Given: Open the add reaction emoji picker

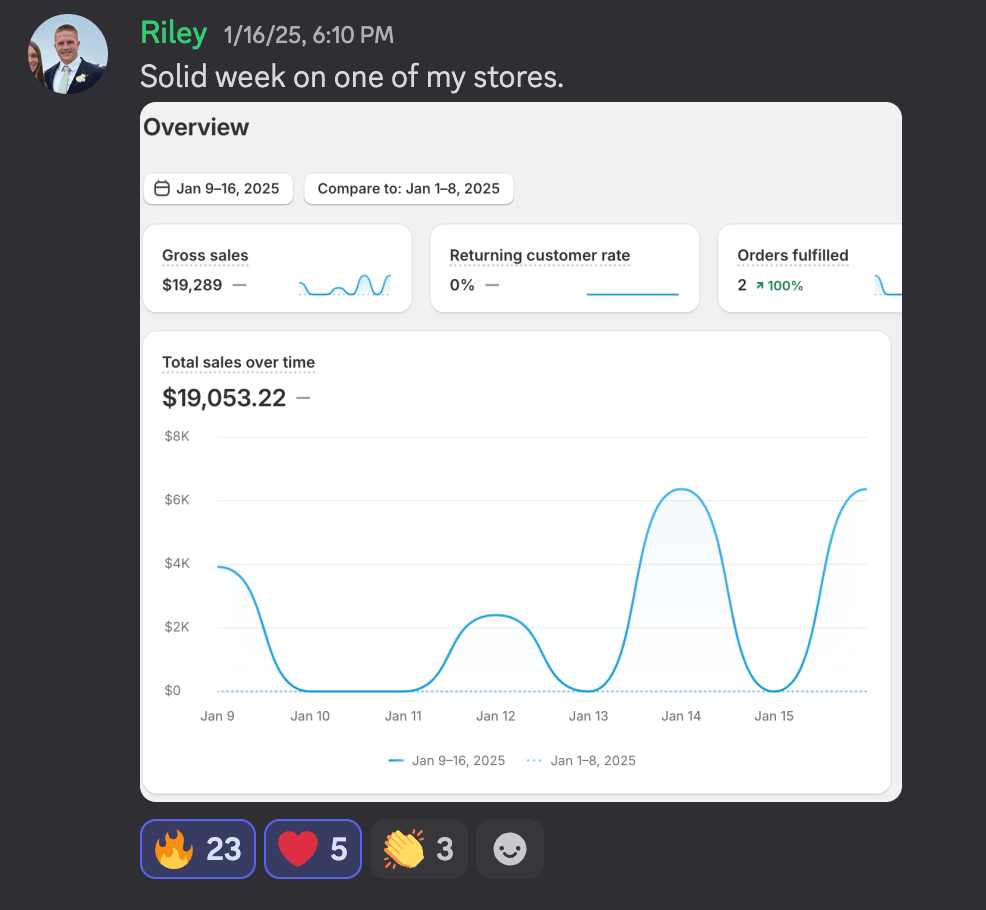Looking at the screenshot, I should pyautogui.click(x=510, y=849).
